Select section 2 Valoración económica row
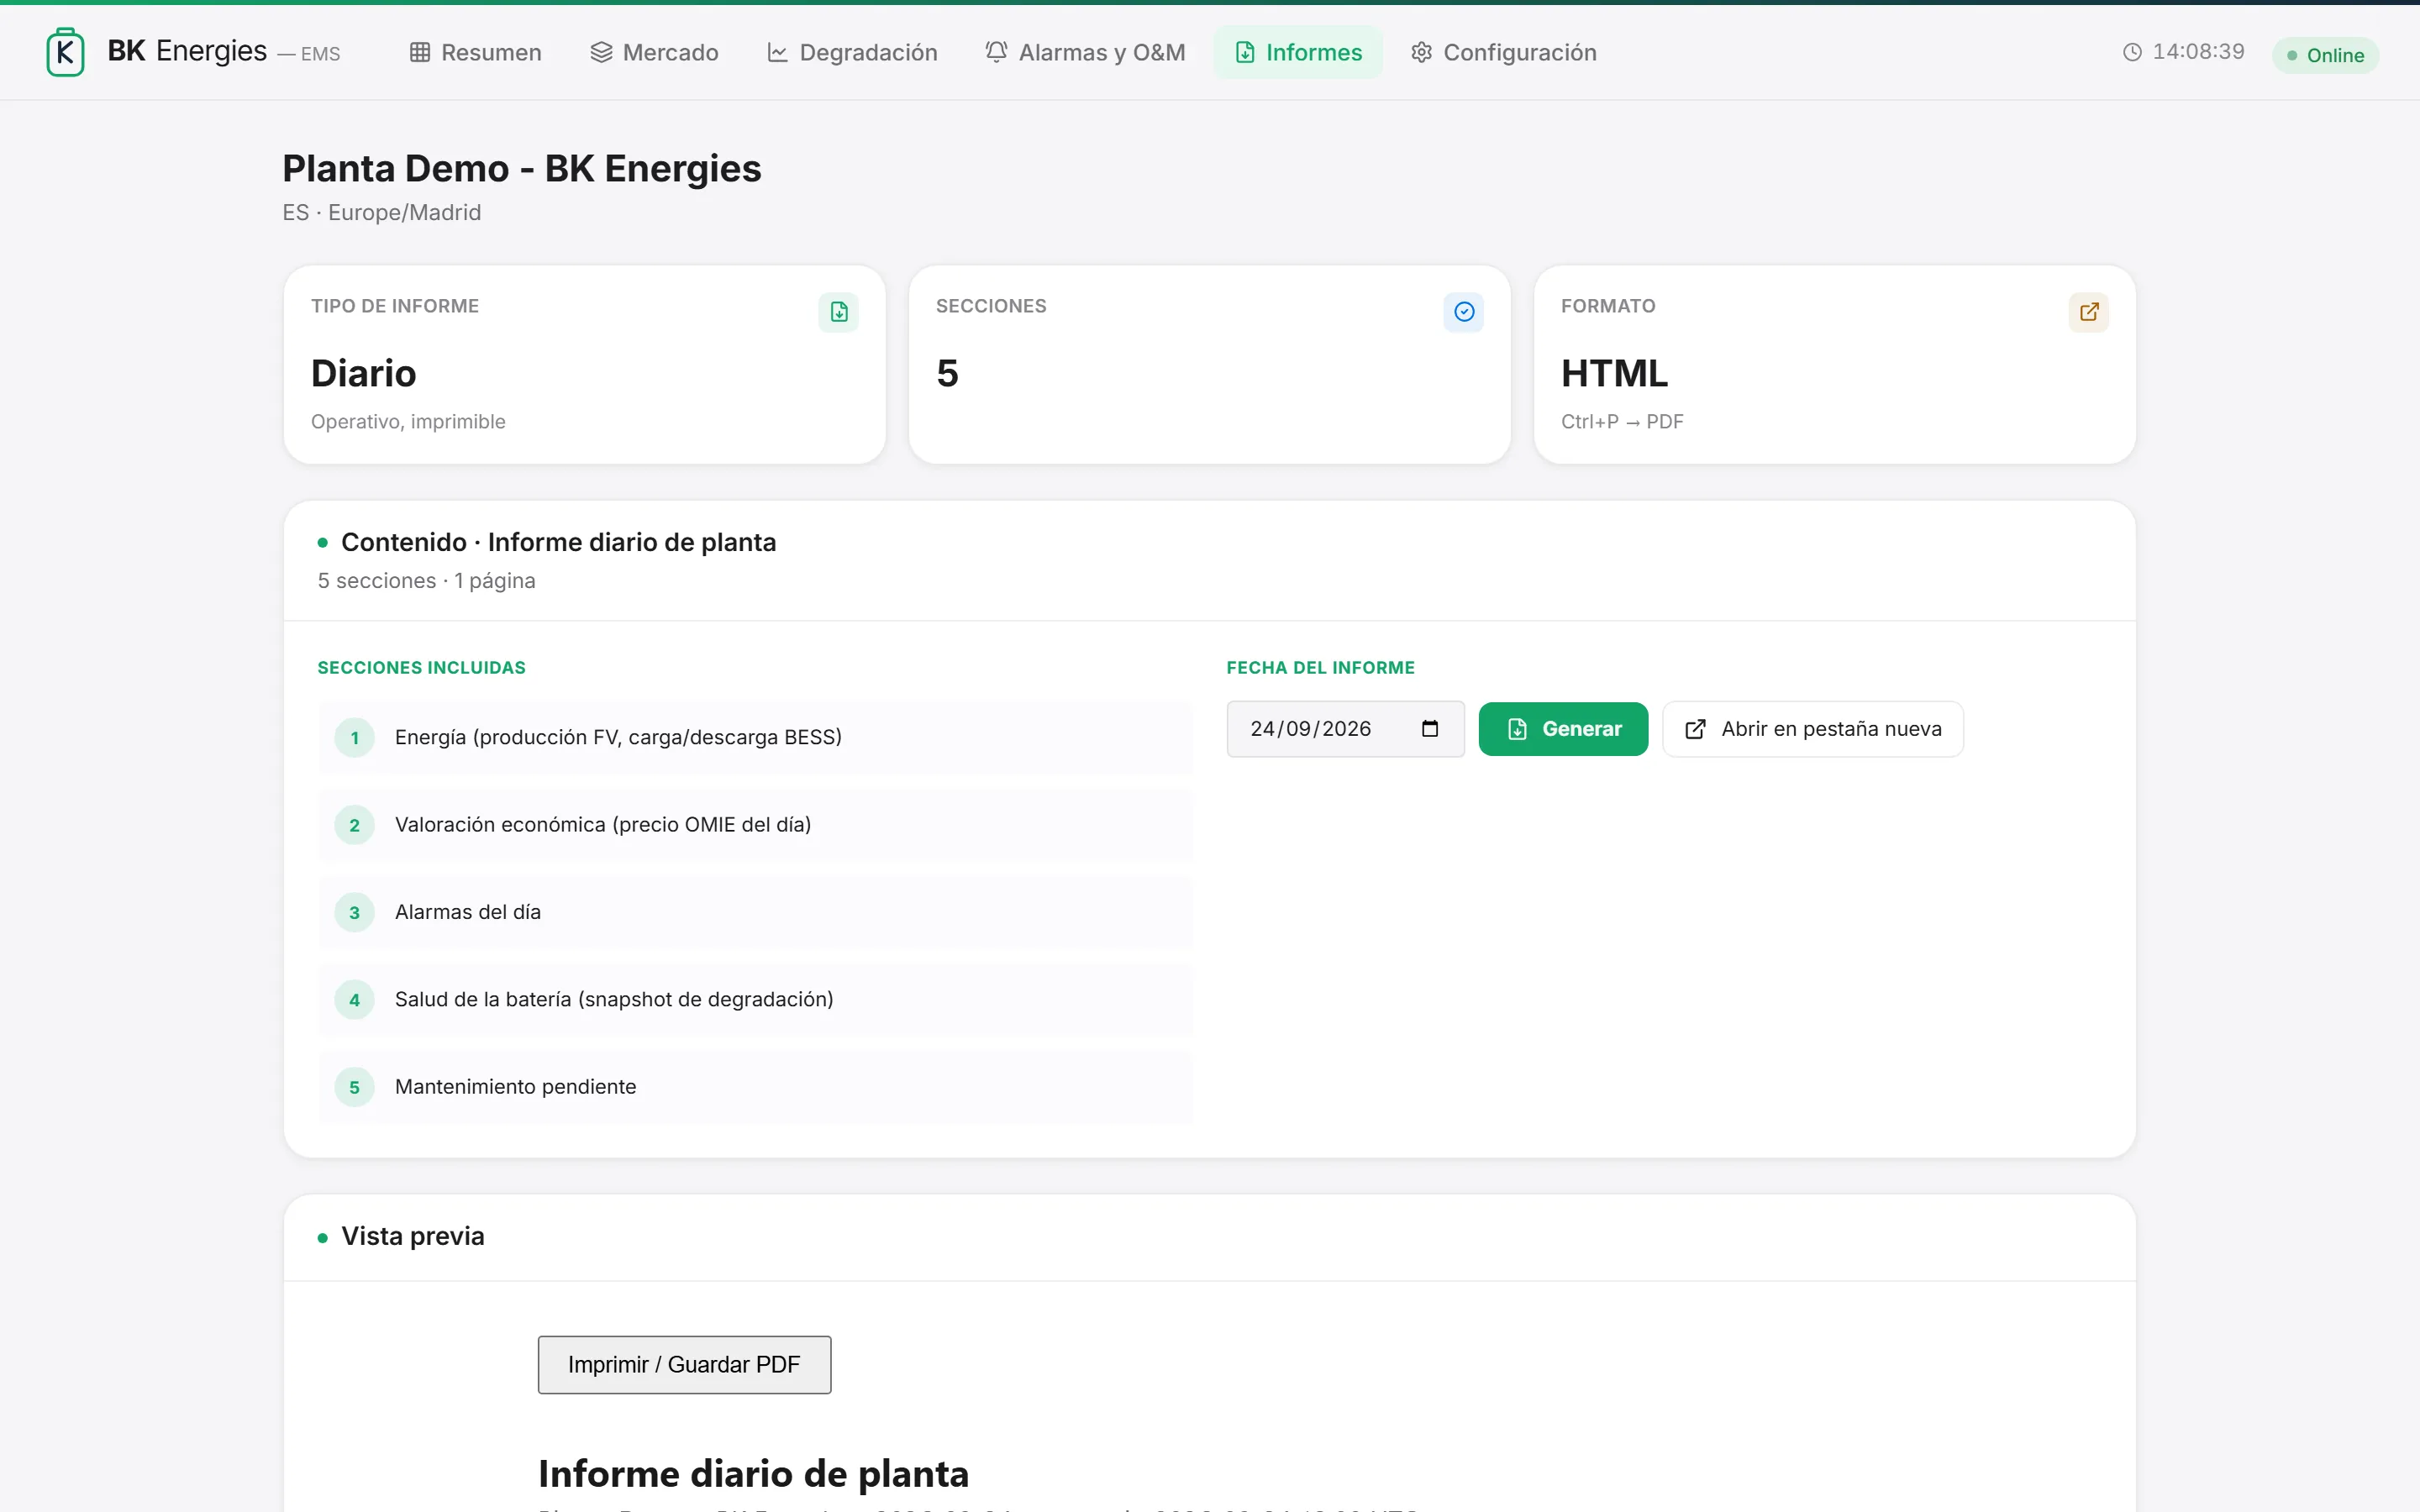This screenshot has width=2420, height=1512. [755, 825]
